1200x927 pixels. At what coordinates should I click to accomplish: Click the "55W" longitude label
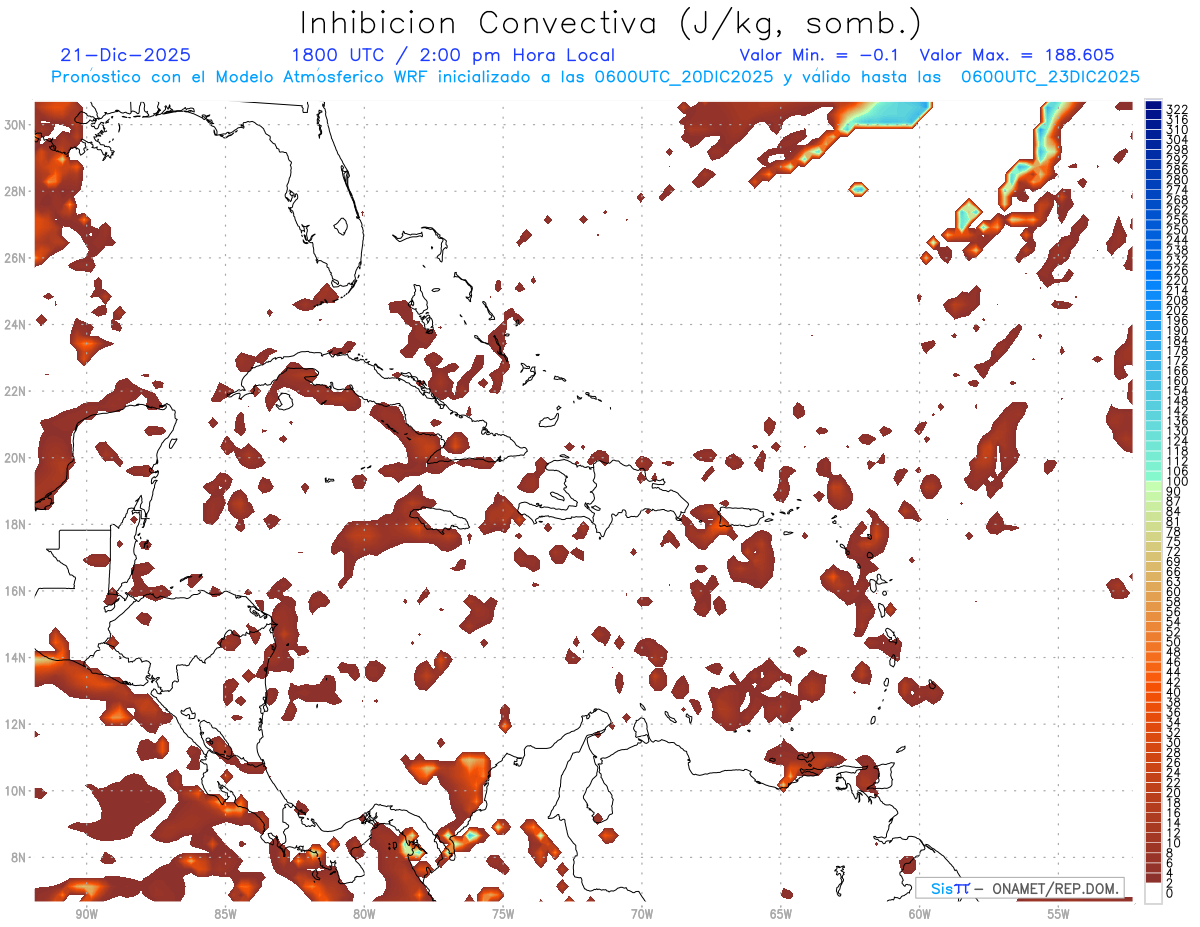click(x=1058, y=914)
